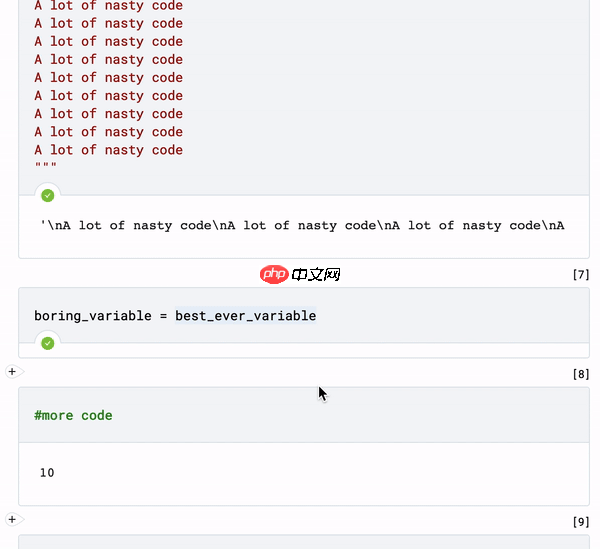The height and width of the screenshot is (549, 600).
Task: Click the #more code comment line
Action: pyautogui.click(x=73, y=415)
